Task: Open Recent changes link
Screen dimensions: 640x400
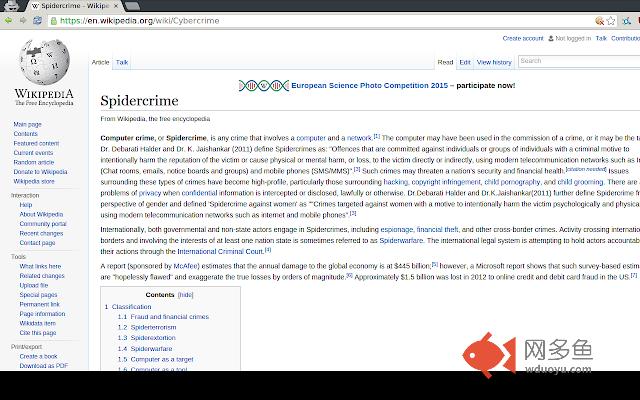Action: coord(41,233)
